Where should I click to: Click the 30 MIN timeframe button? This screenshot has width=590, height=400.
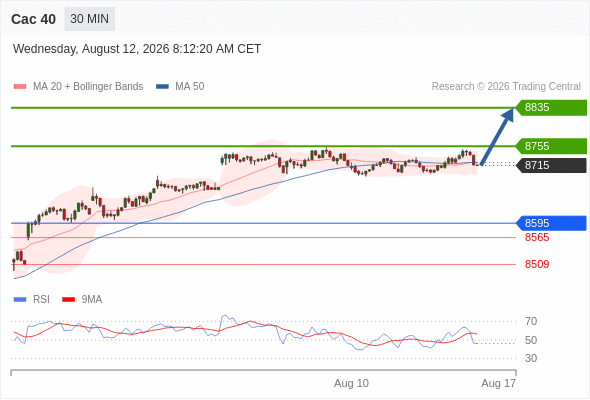click(x=90, y=19)
